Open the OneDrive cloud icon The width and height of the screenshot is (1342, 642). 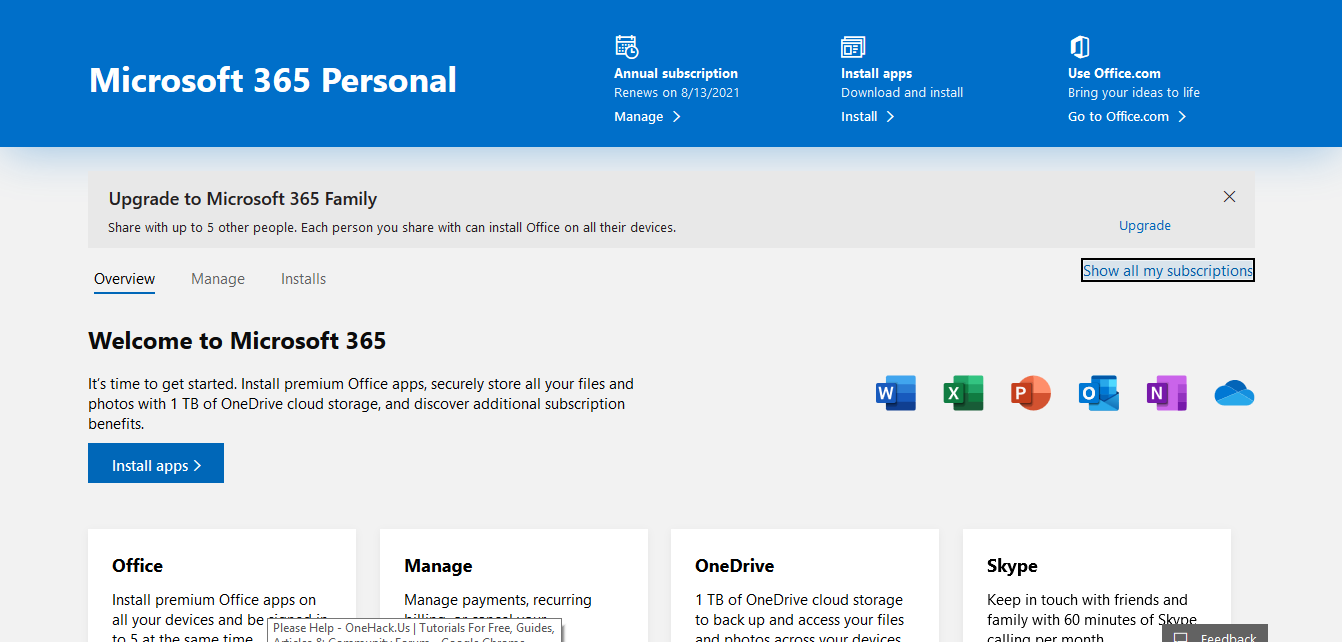pos(1234,393)
